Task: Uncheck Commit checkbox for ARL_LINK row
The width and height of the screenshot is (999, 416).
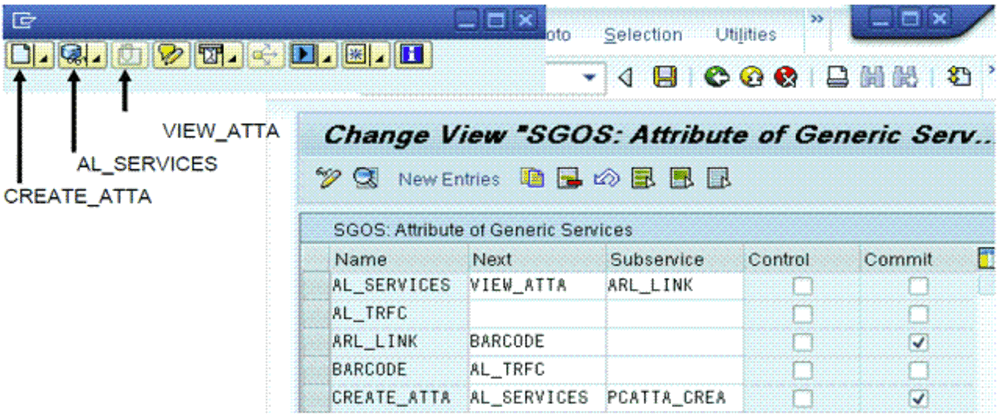Action: 918,342
